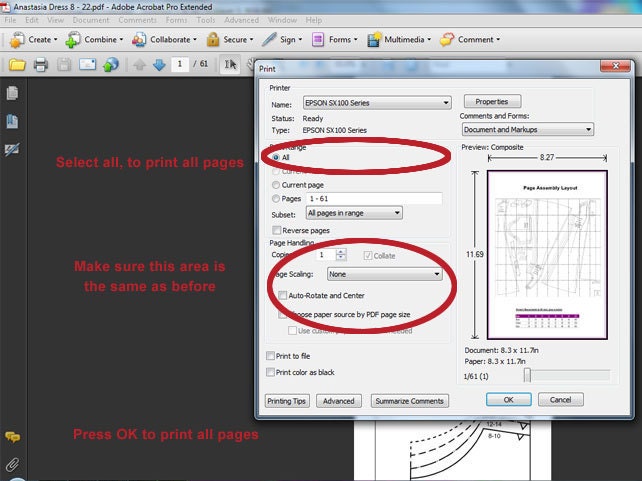Open the Collaborate toolbar icon

coord(139,40)
